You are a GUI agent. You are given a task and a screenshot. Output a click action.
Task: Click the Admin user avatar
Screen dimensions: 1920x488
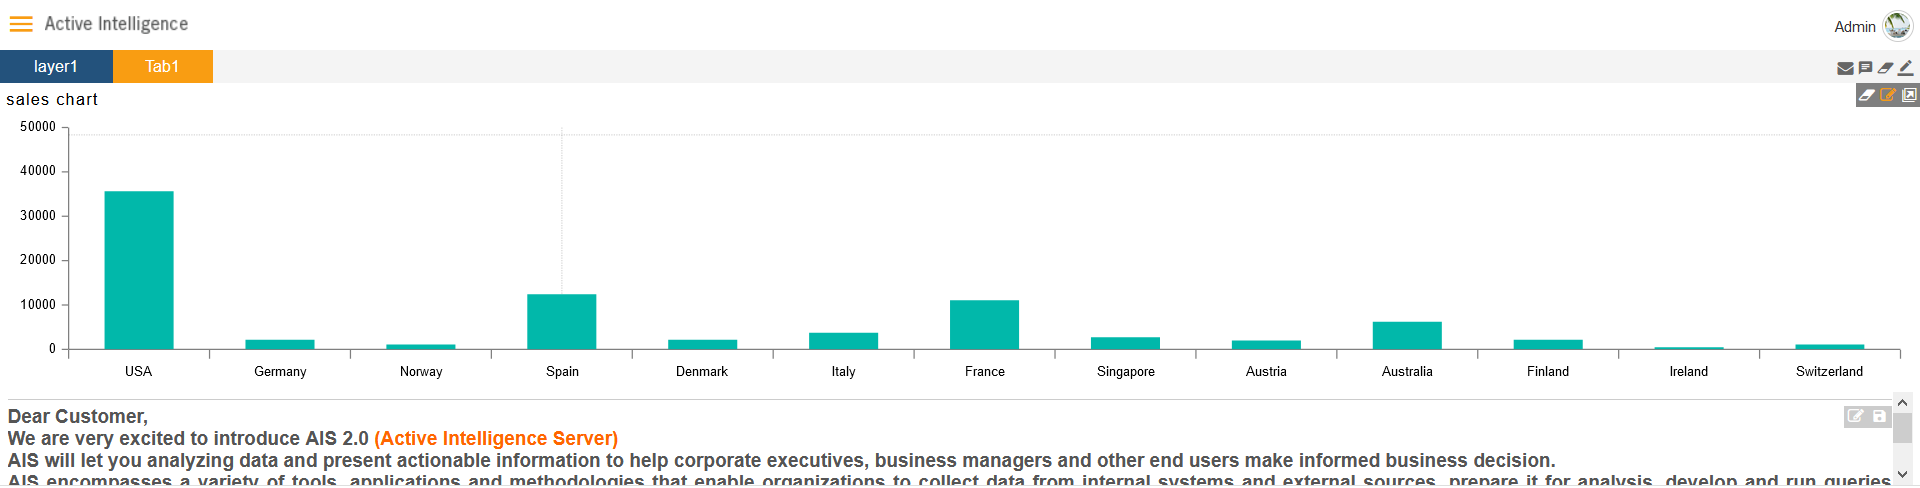click(1897, 26)
